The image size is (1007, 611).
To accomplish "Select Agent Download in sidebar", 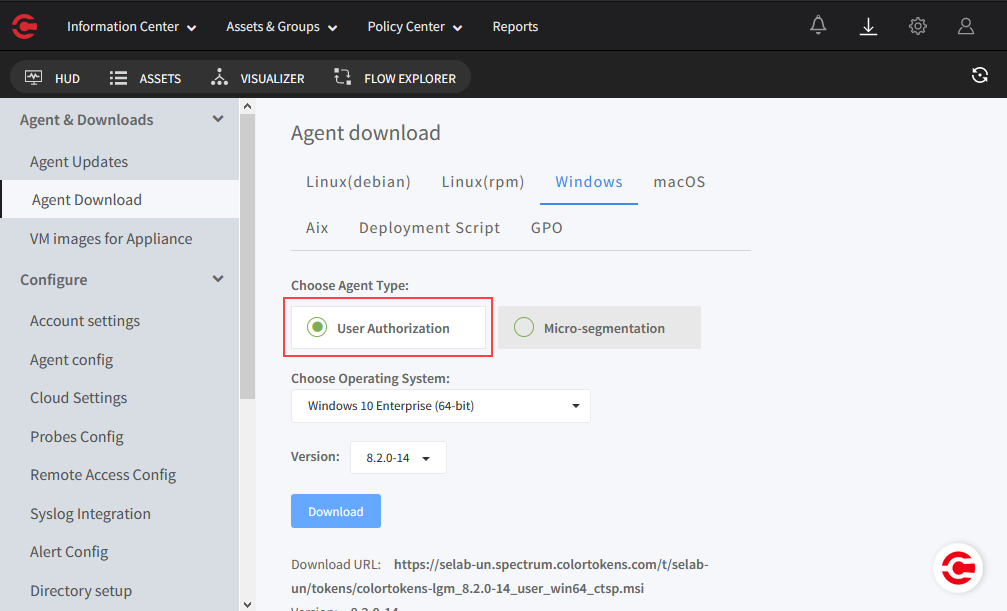I will (x=119, y=200).
